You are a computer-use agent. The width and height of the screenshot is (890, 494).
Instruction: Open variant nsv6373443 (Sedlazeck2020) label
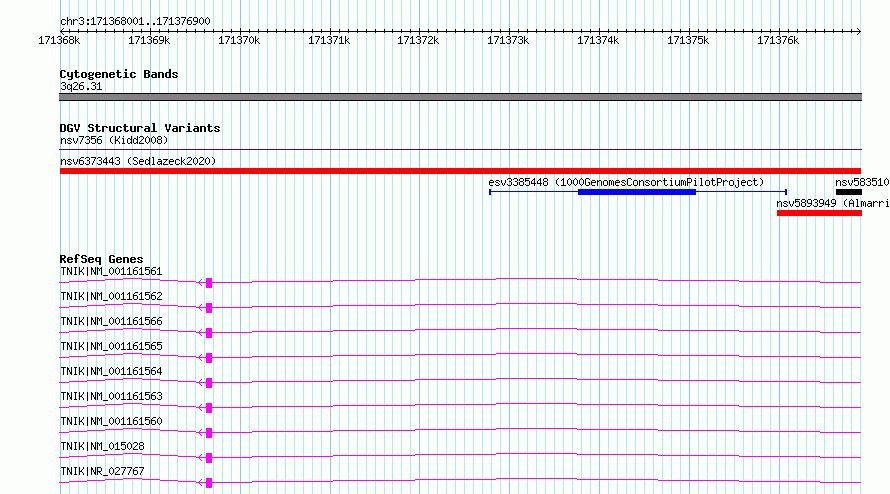(x=138, y=161)
